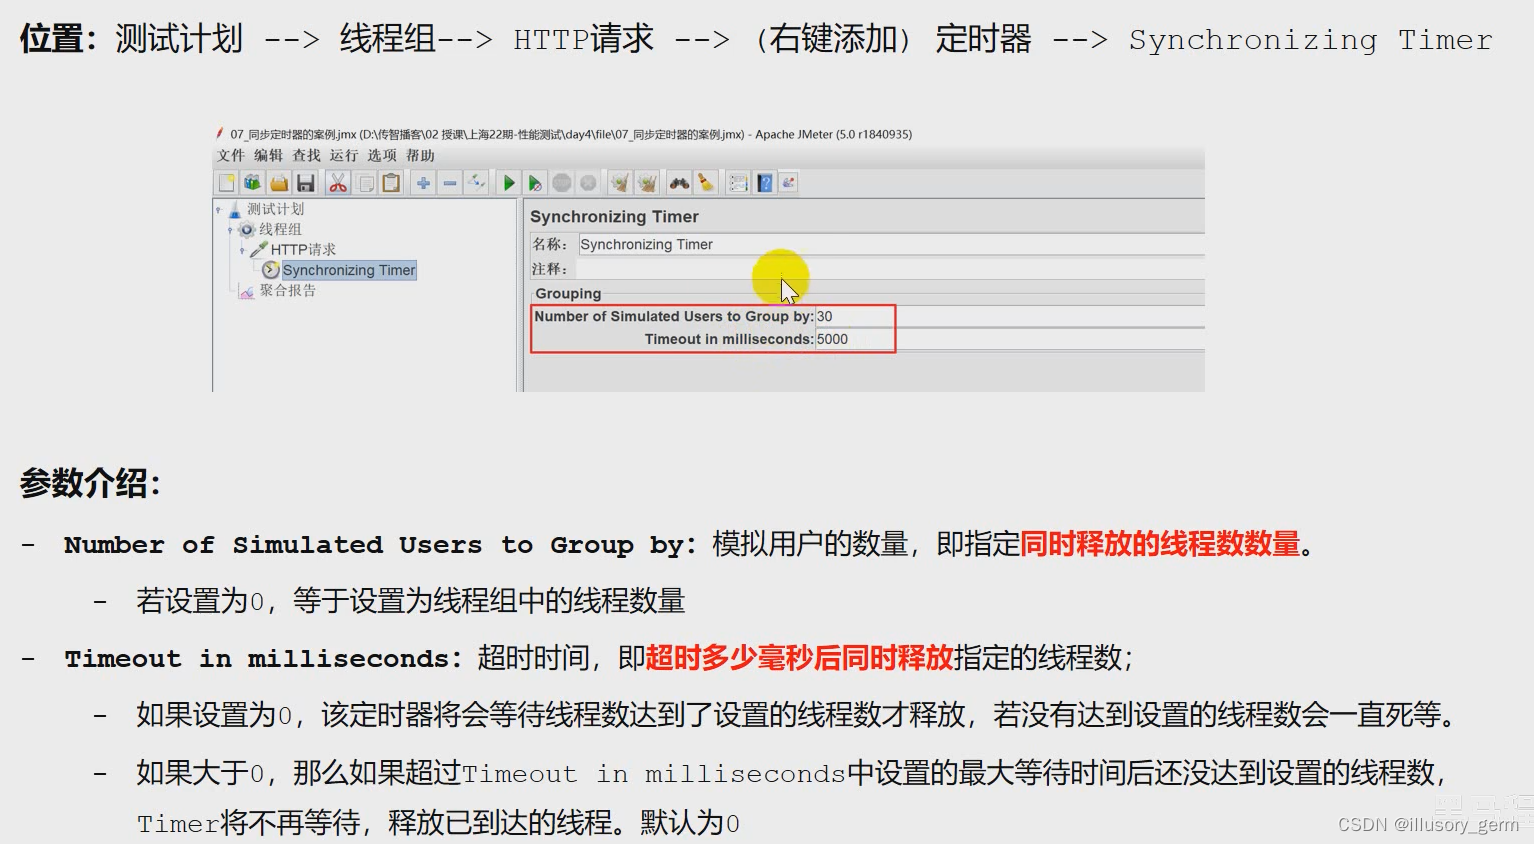Open the Templates icon in JMeter toolbar

(x=252, y=183)
